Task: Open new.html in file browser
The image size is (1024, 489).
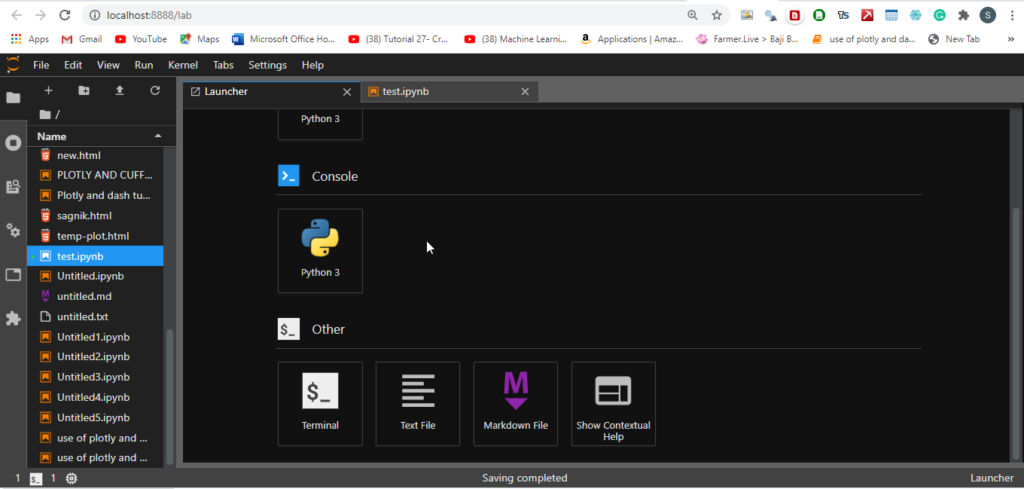Action: [95, 155]
